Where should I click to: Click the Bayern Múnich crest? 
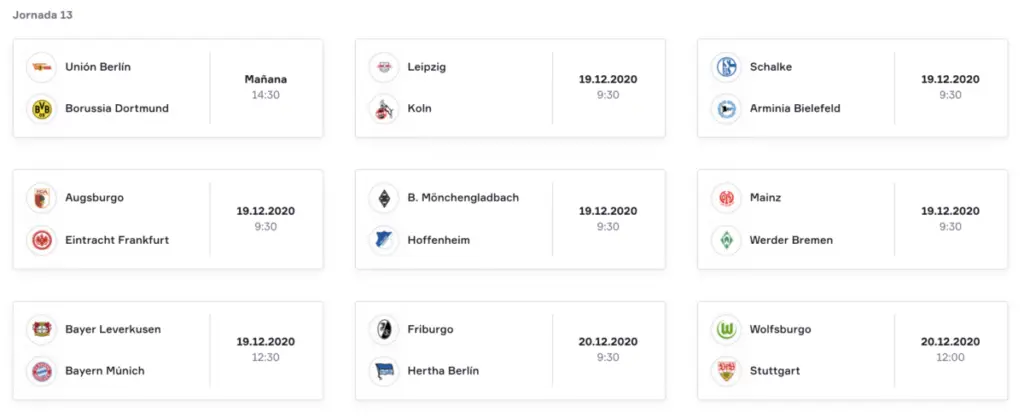42,371
